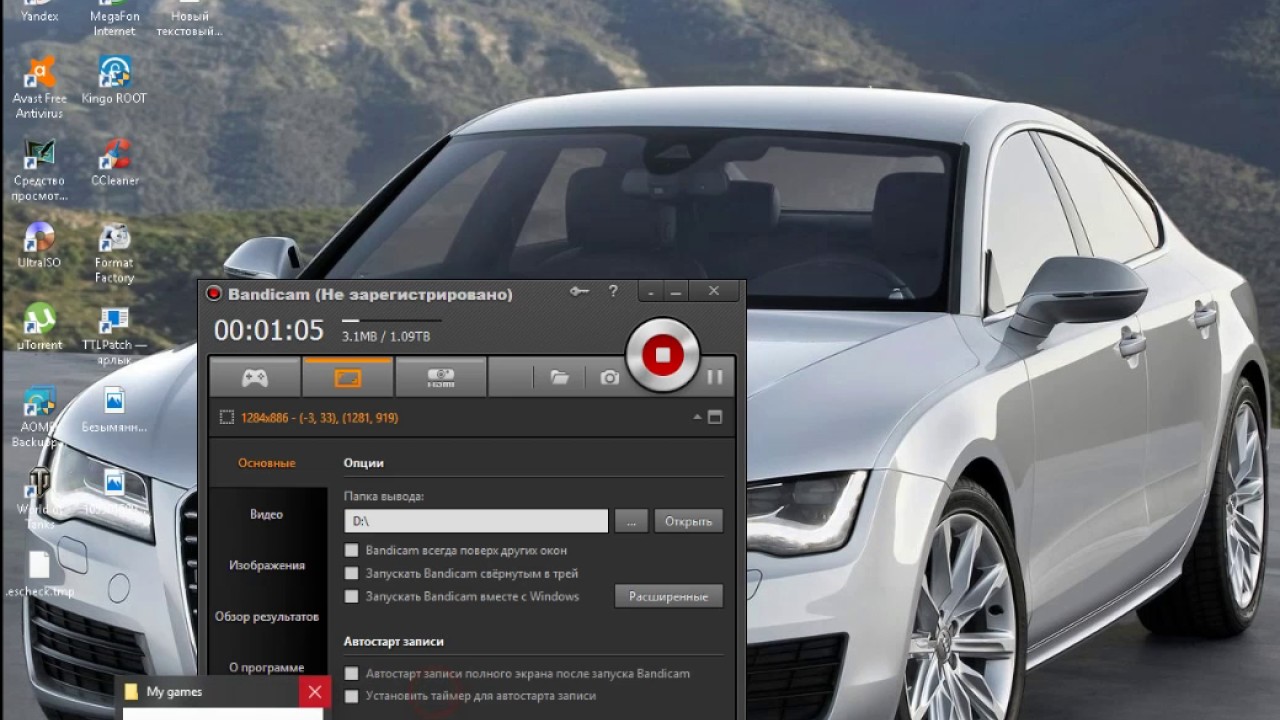This screenshot has width=1280, height=720.
Task: Click the Открыть button
Action: tap(688, 521)
